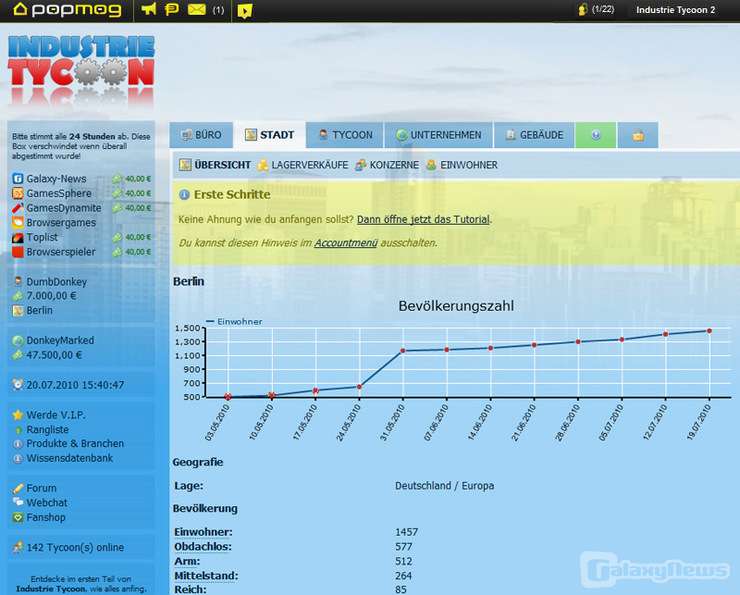This screenshot has height=595, width=740.
Task: Select the STADT tab
Action: coord(269,135)
